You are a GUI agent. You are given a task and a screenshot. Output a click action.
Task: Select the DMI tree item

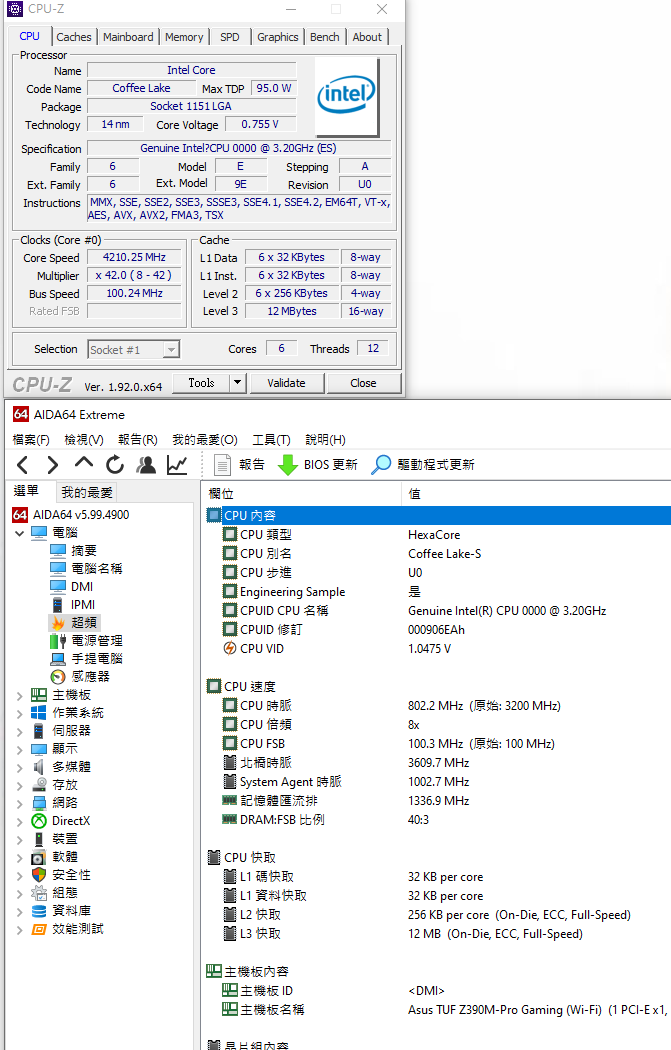click(x=82, y=587)
